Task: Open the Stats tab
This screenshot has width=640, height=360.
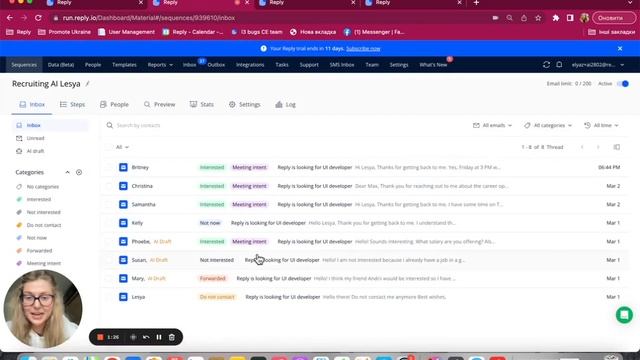Action: click(202, 104)
